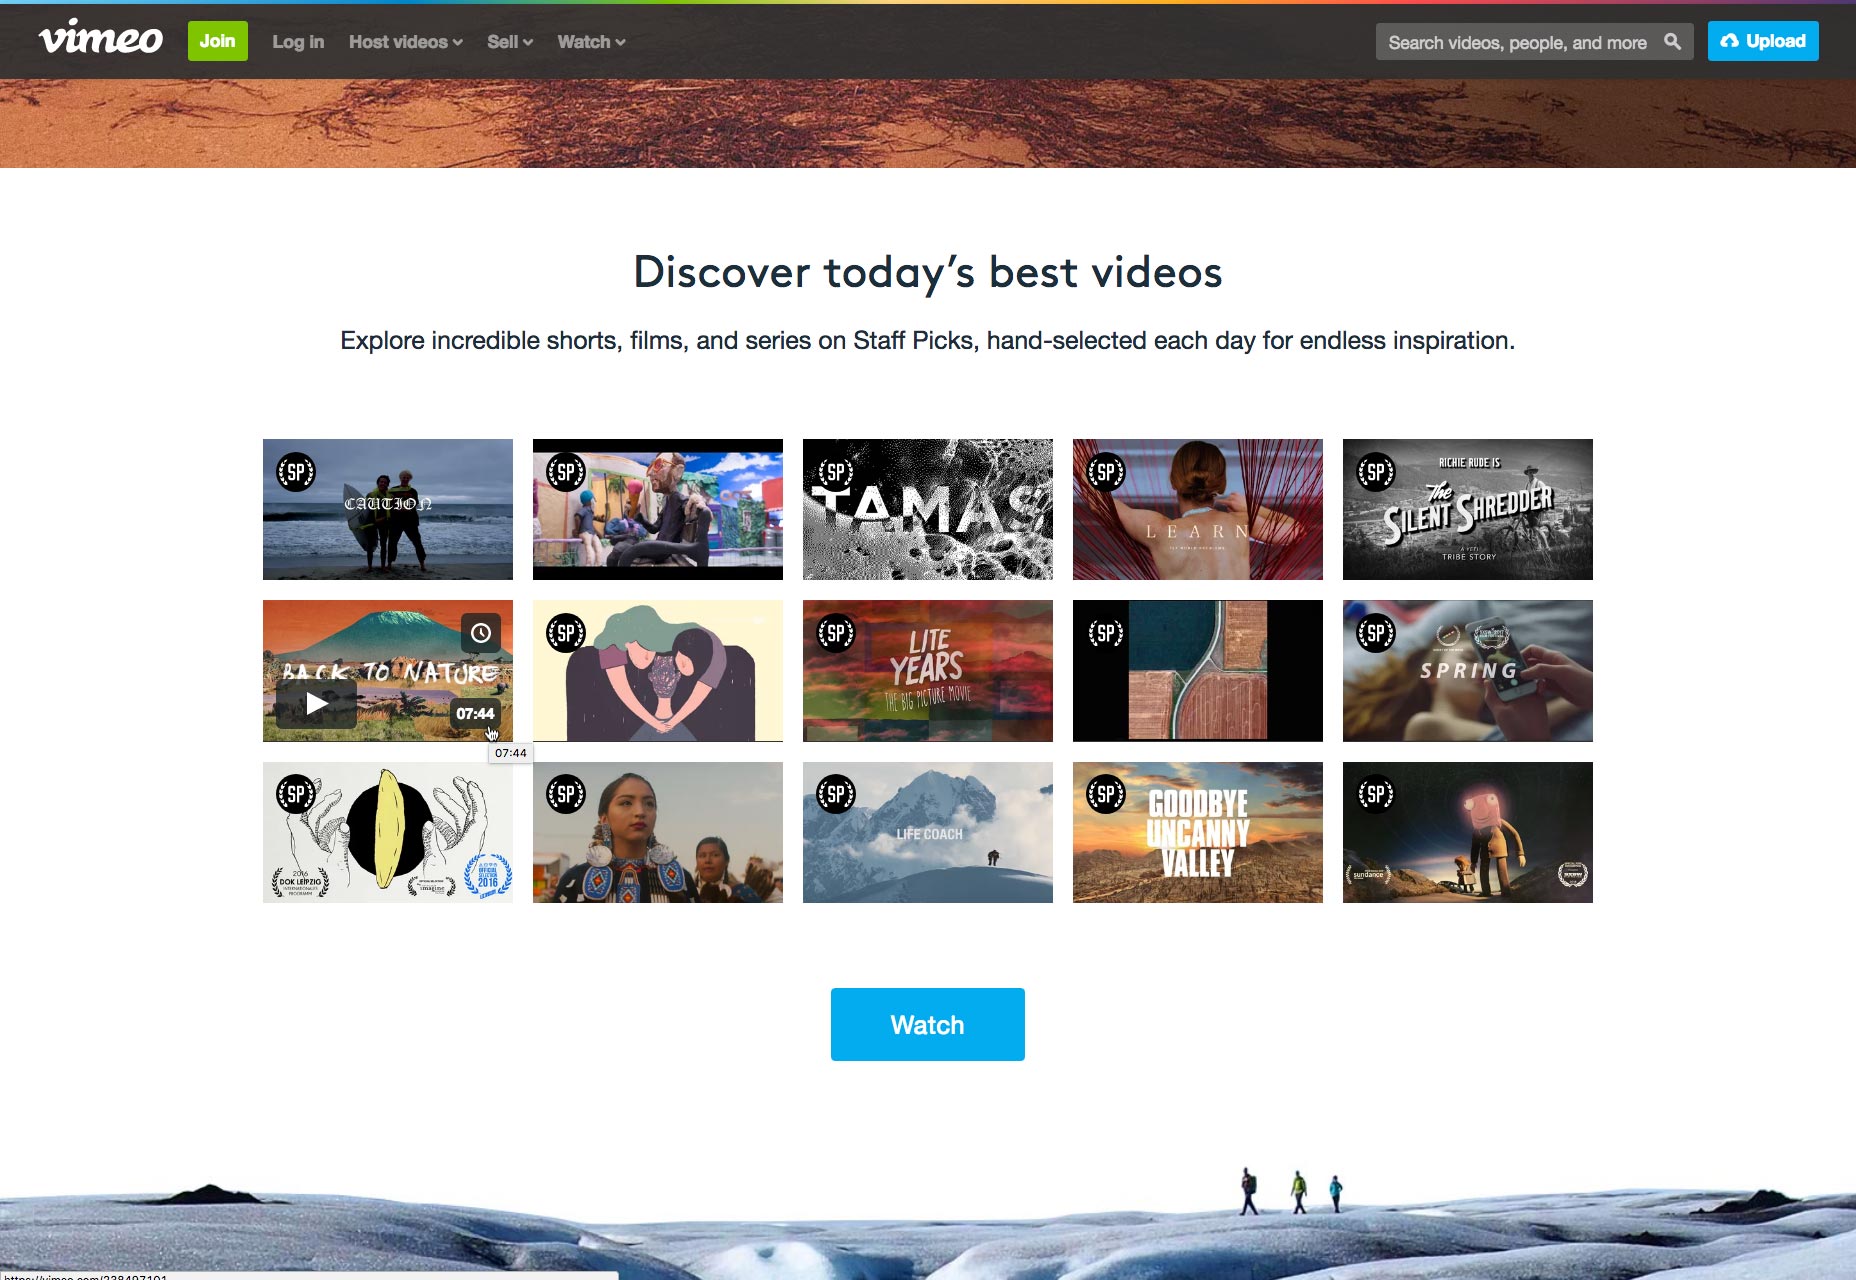Image resolution: width=1856 pixels, height=1280 pixels.
Task: Play the Back to Nature video
Action: coord(316,703)
